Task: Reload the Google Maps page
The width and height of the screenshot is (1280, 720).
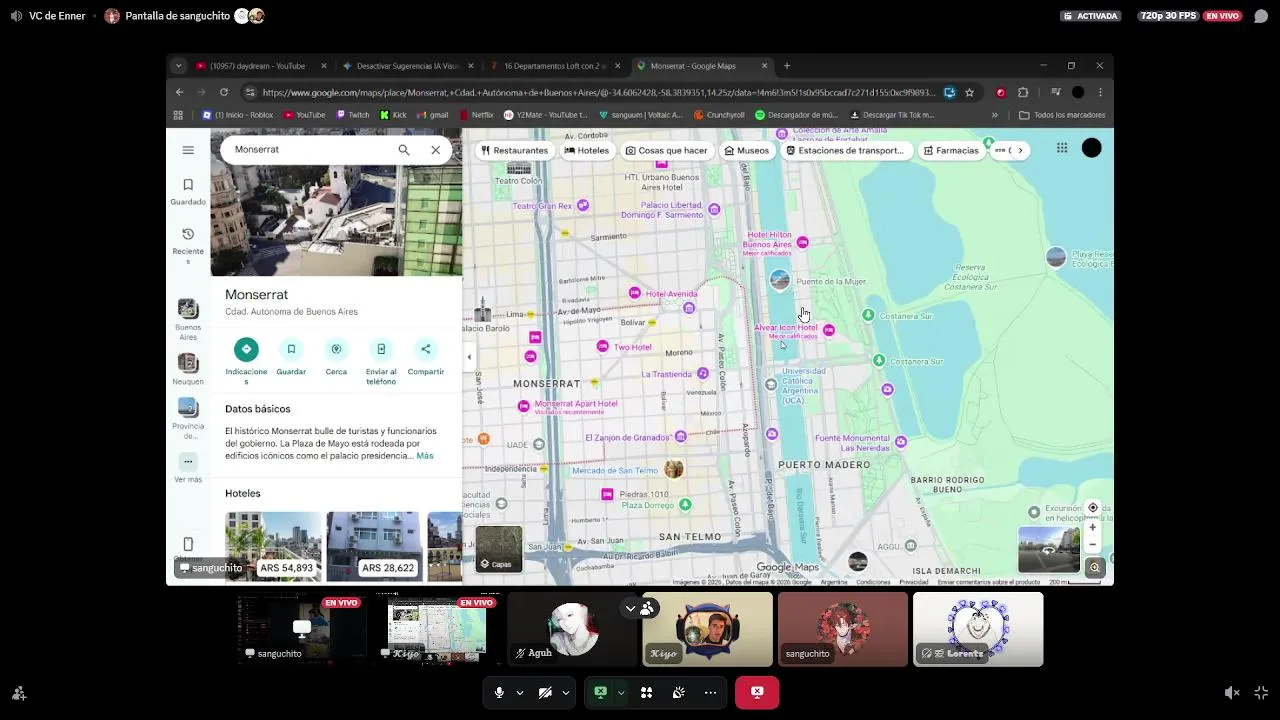Action: tap(223, 92)
